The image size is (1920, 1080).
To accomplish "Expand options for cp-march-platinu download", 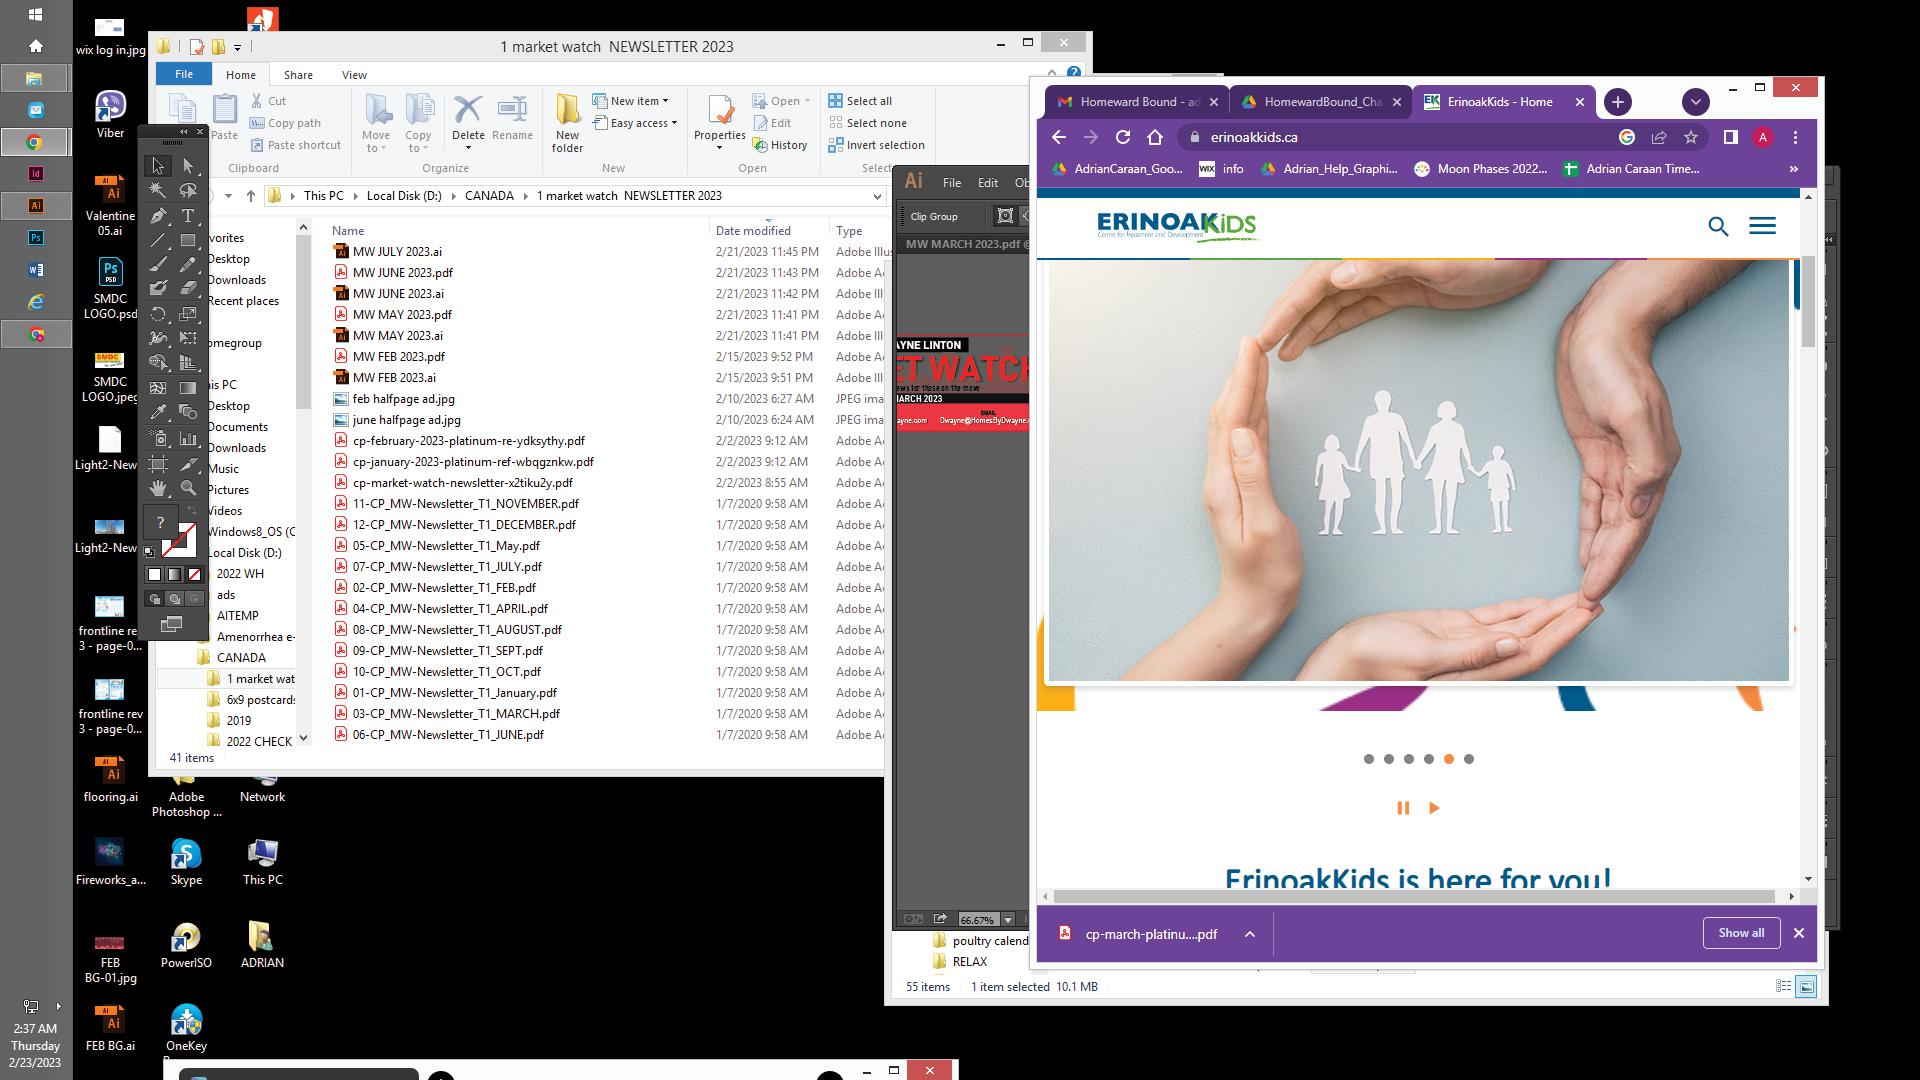I will [x=1250, y=934].
